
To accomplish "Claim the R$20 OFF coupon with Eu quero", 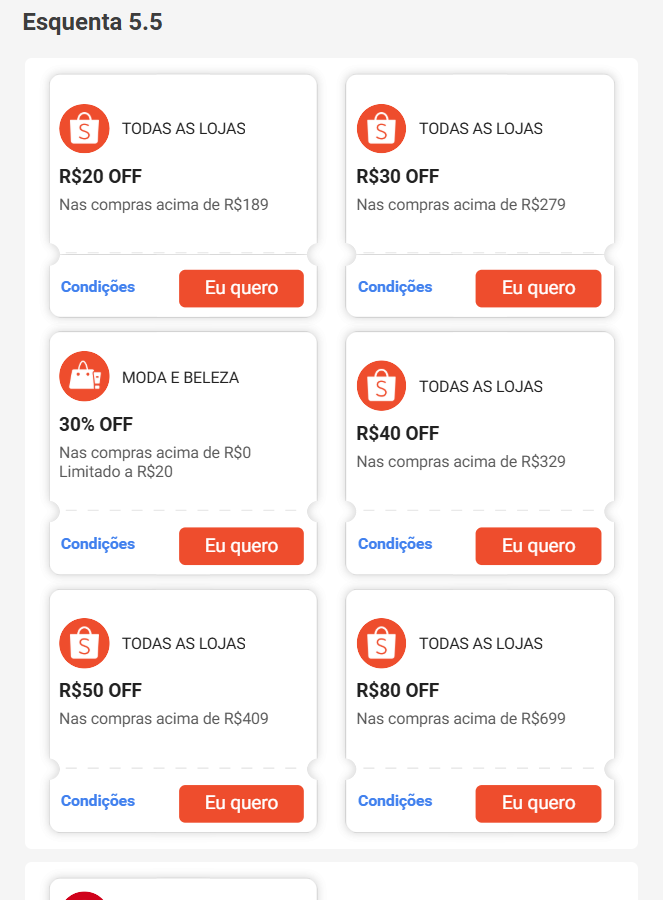I will [241, 288].
